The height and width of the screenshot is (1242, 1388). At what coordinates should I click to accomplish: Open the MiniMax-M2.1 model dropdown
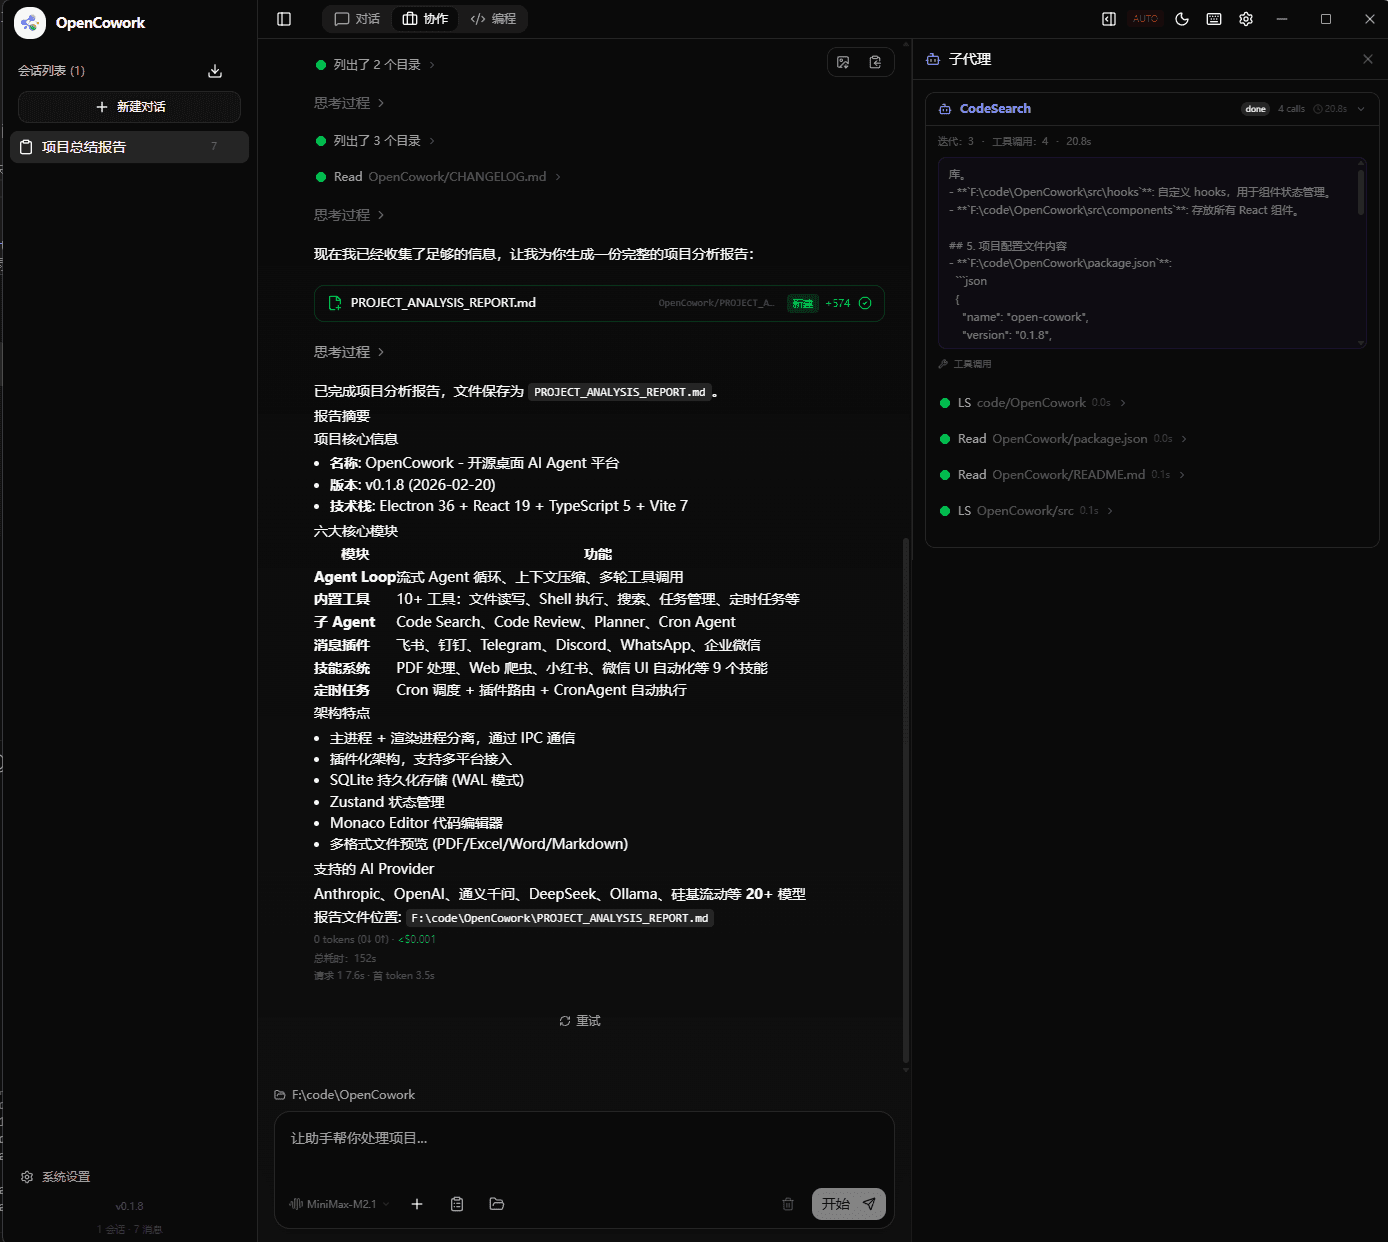(339, 1204)
